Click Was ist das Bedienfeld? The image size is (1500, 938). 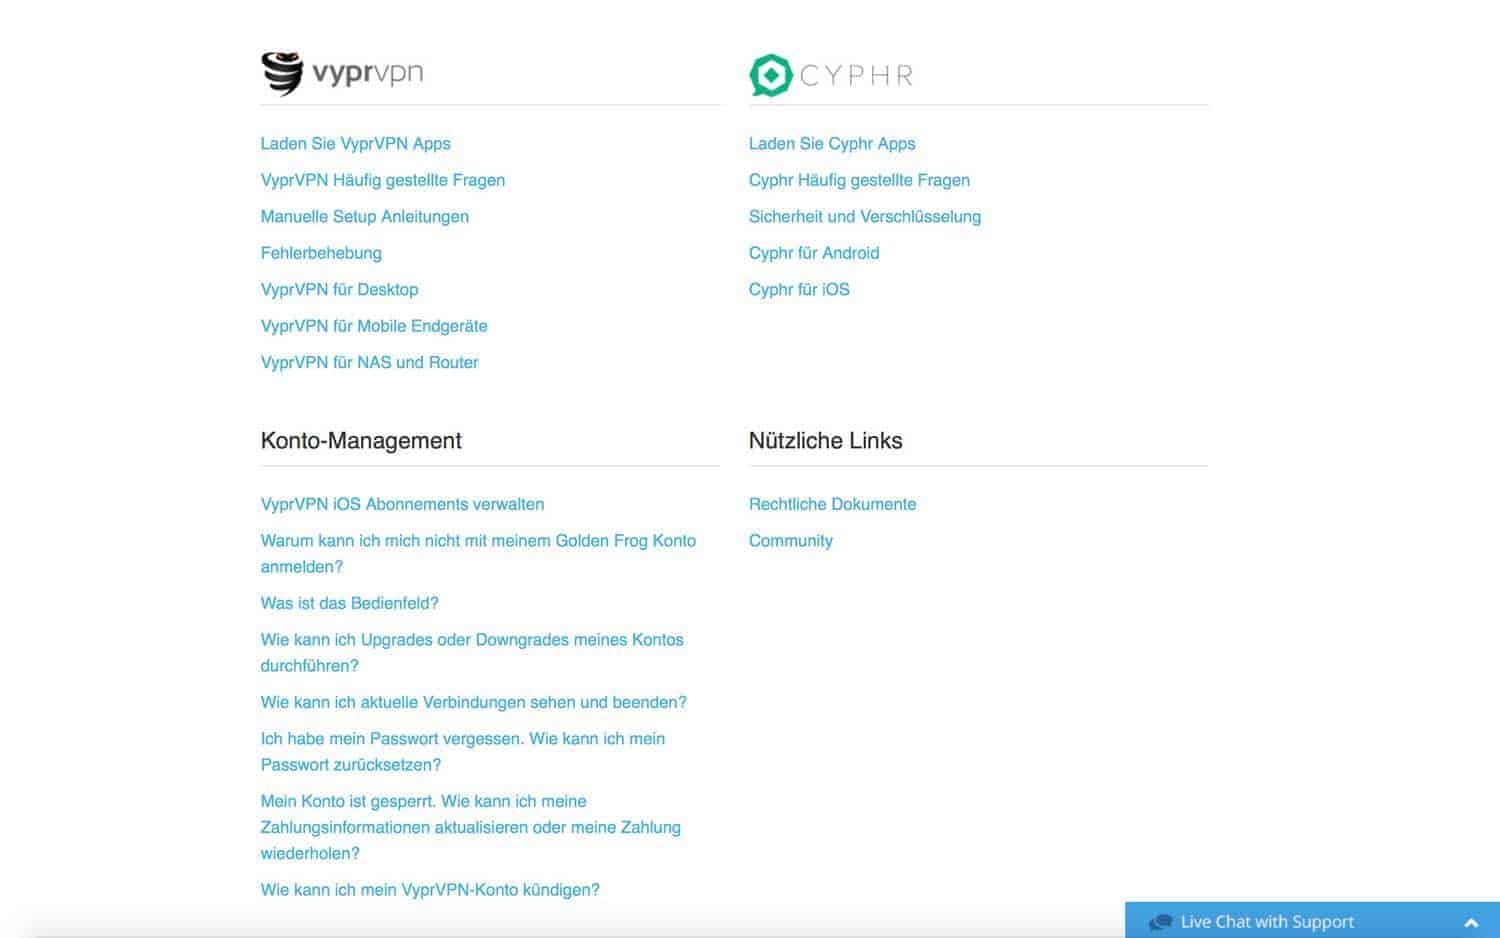349,603
